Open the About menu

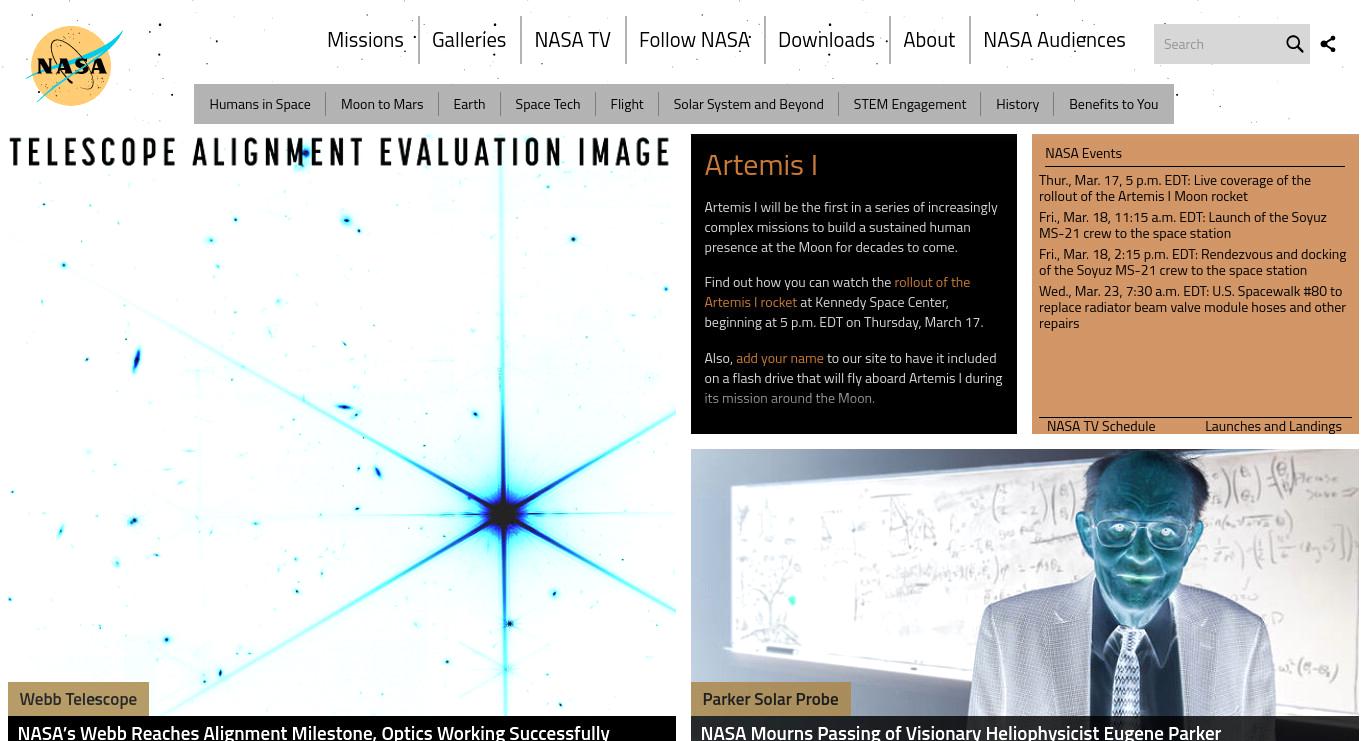point(929,40)
